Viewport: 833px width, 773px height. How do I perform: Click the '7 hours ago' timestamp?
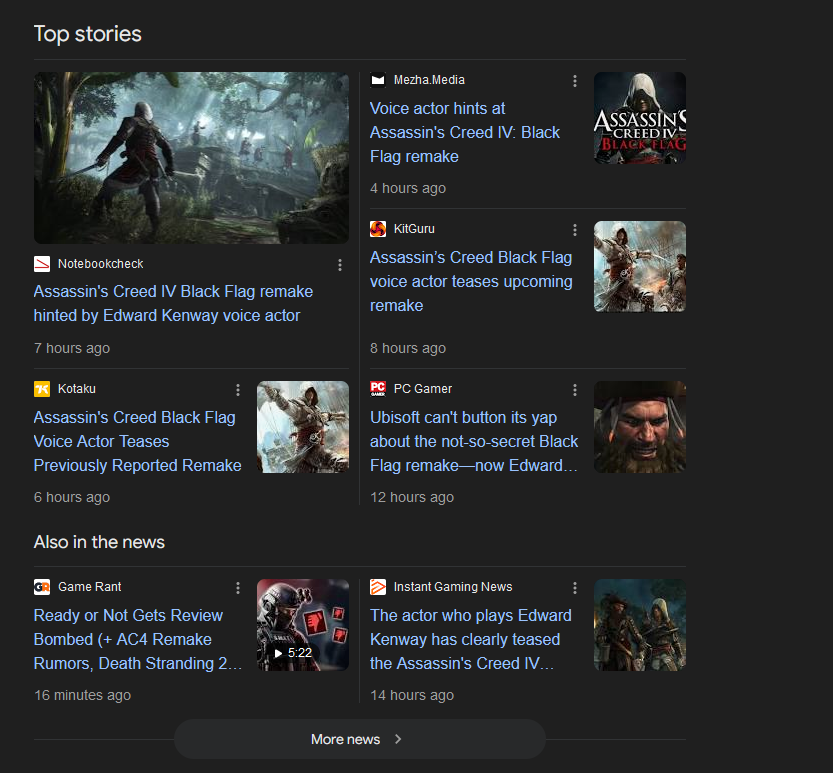point(72,349)
